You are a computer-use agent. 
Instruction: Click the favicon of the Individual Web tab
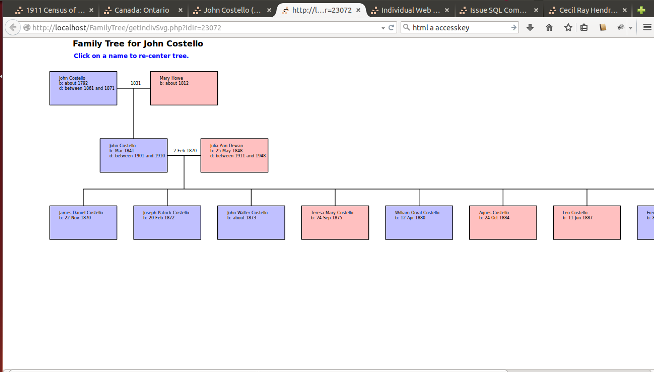coord(375,10)
